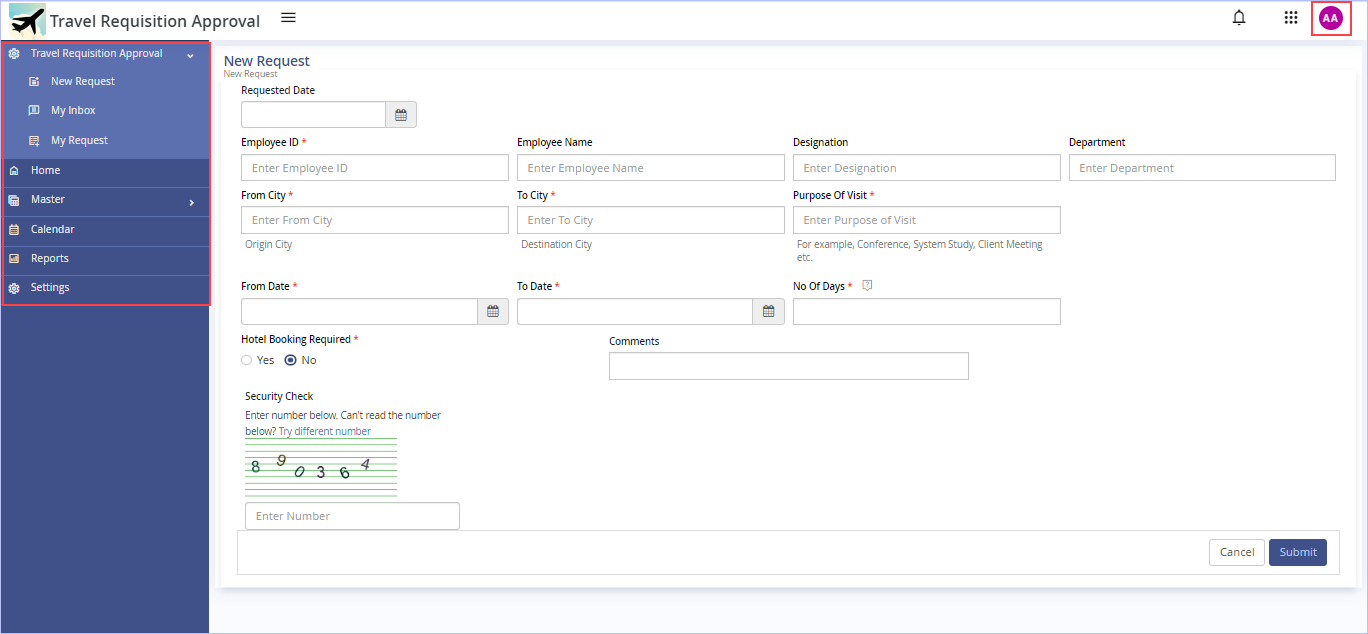Open Reports in the sidebar
Screen dimensions: 1368x634
click(50, 259)
